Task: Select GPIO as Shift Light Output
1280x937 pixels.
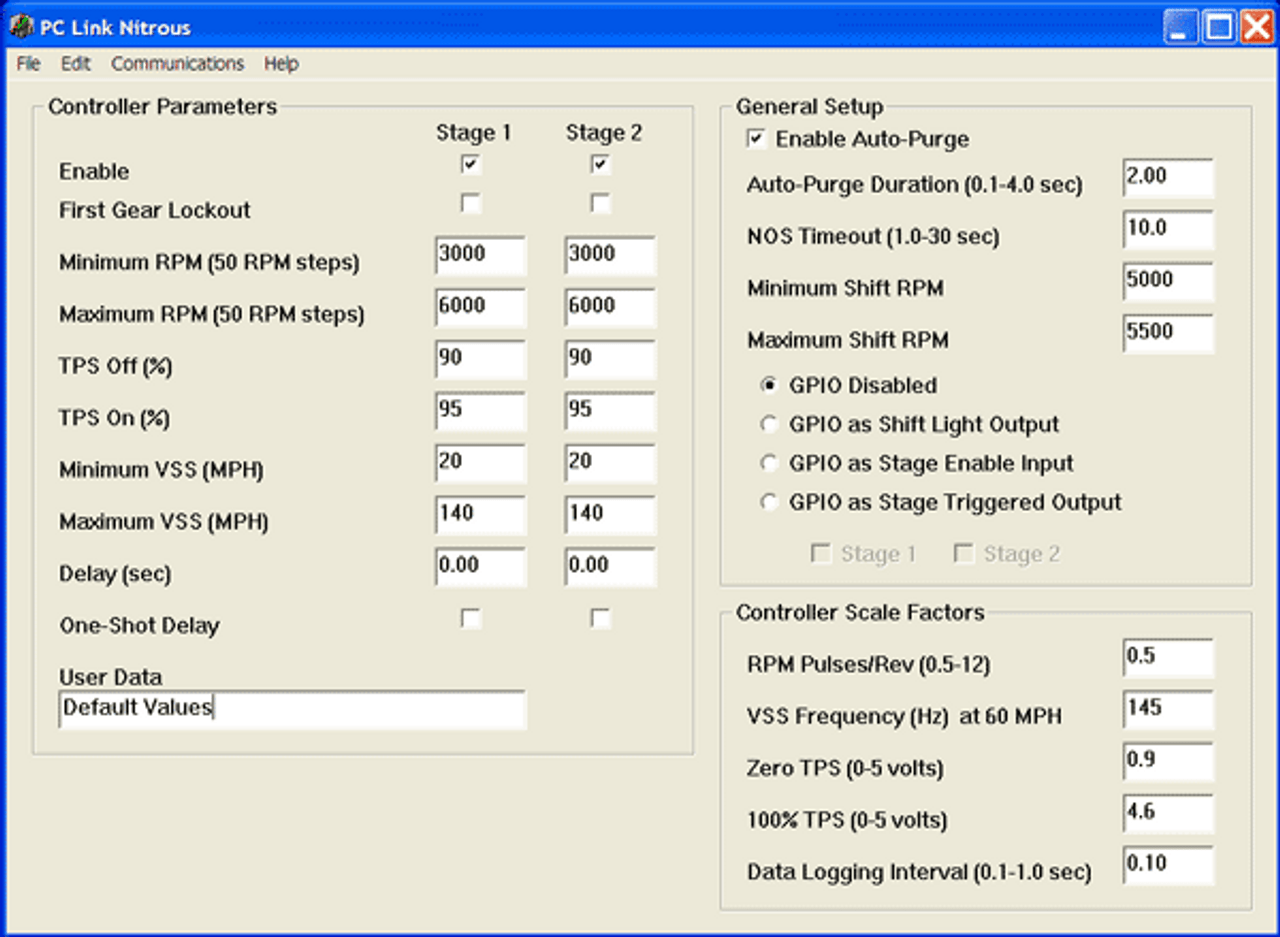Action: coord(769,425)
